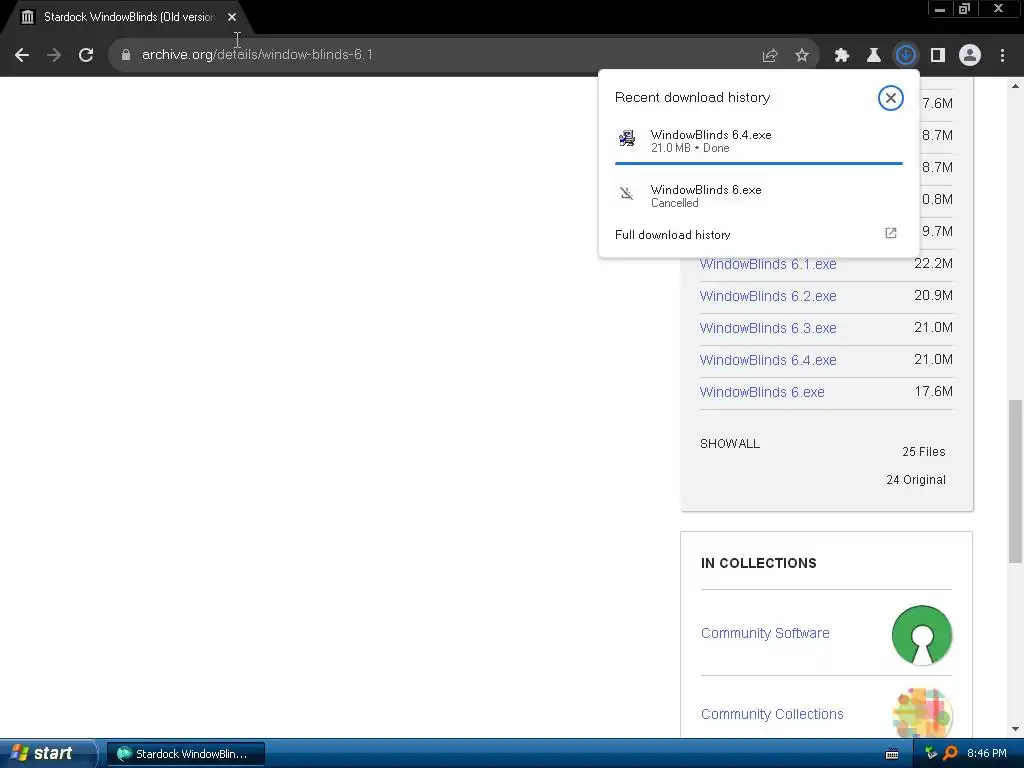Download WindowBlinds 6.1.exe
This screenshot has height=768, width=1024.
coord(768,264)
